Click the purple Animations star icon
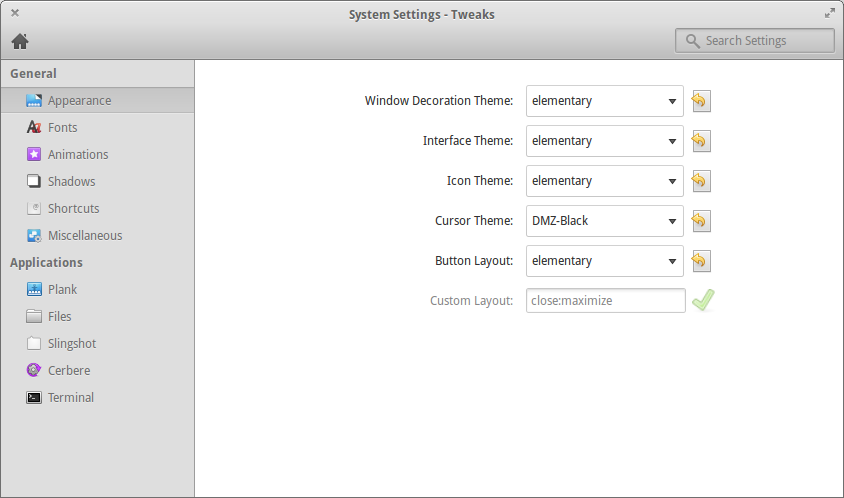The image size is (844, 498). point(34,154)
